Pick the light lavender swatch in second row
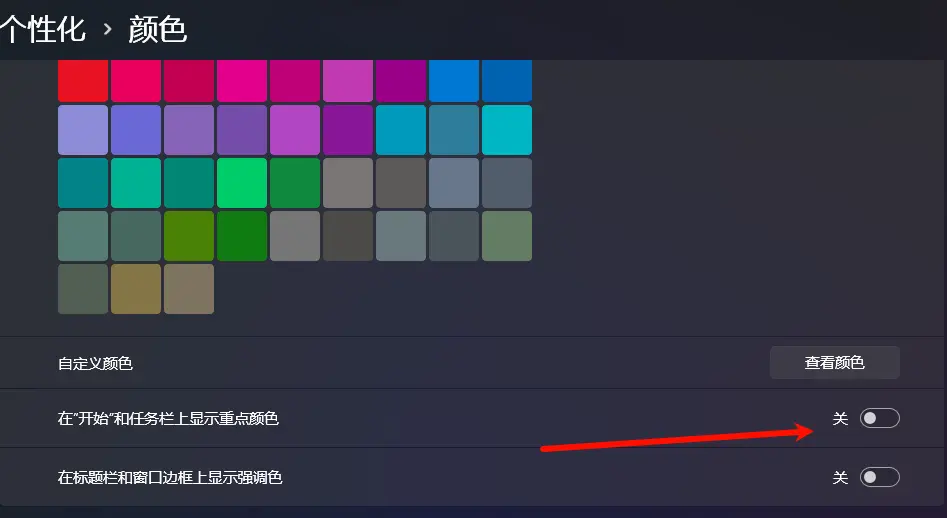Viewport: 947px width, 518px height. (83, 130)
